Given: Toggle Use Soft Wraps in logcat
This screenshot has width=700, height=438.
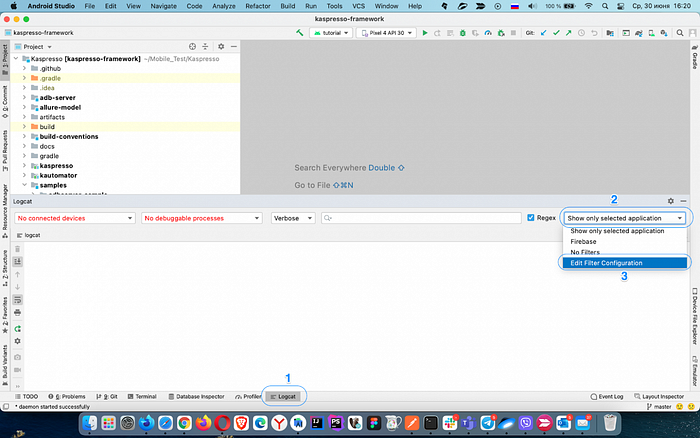Looking at the screenshot, I should 17,300.
